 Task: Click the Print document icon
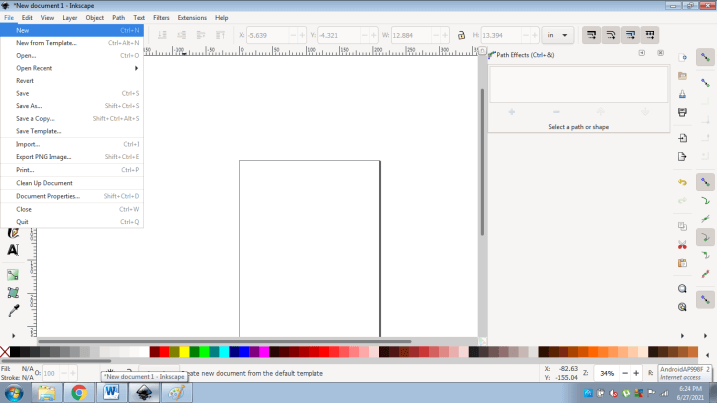pos(682,114)
